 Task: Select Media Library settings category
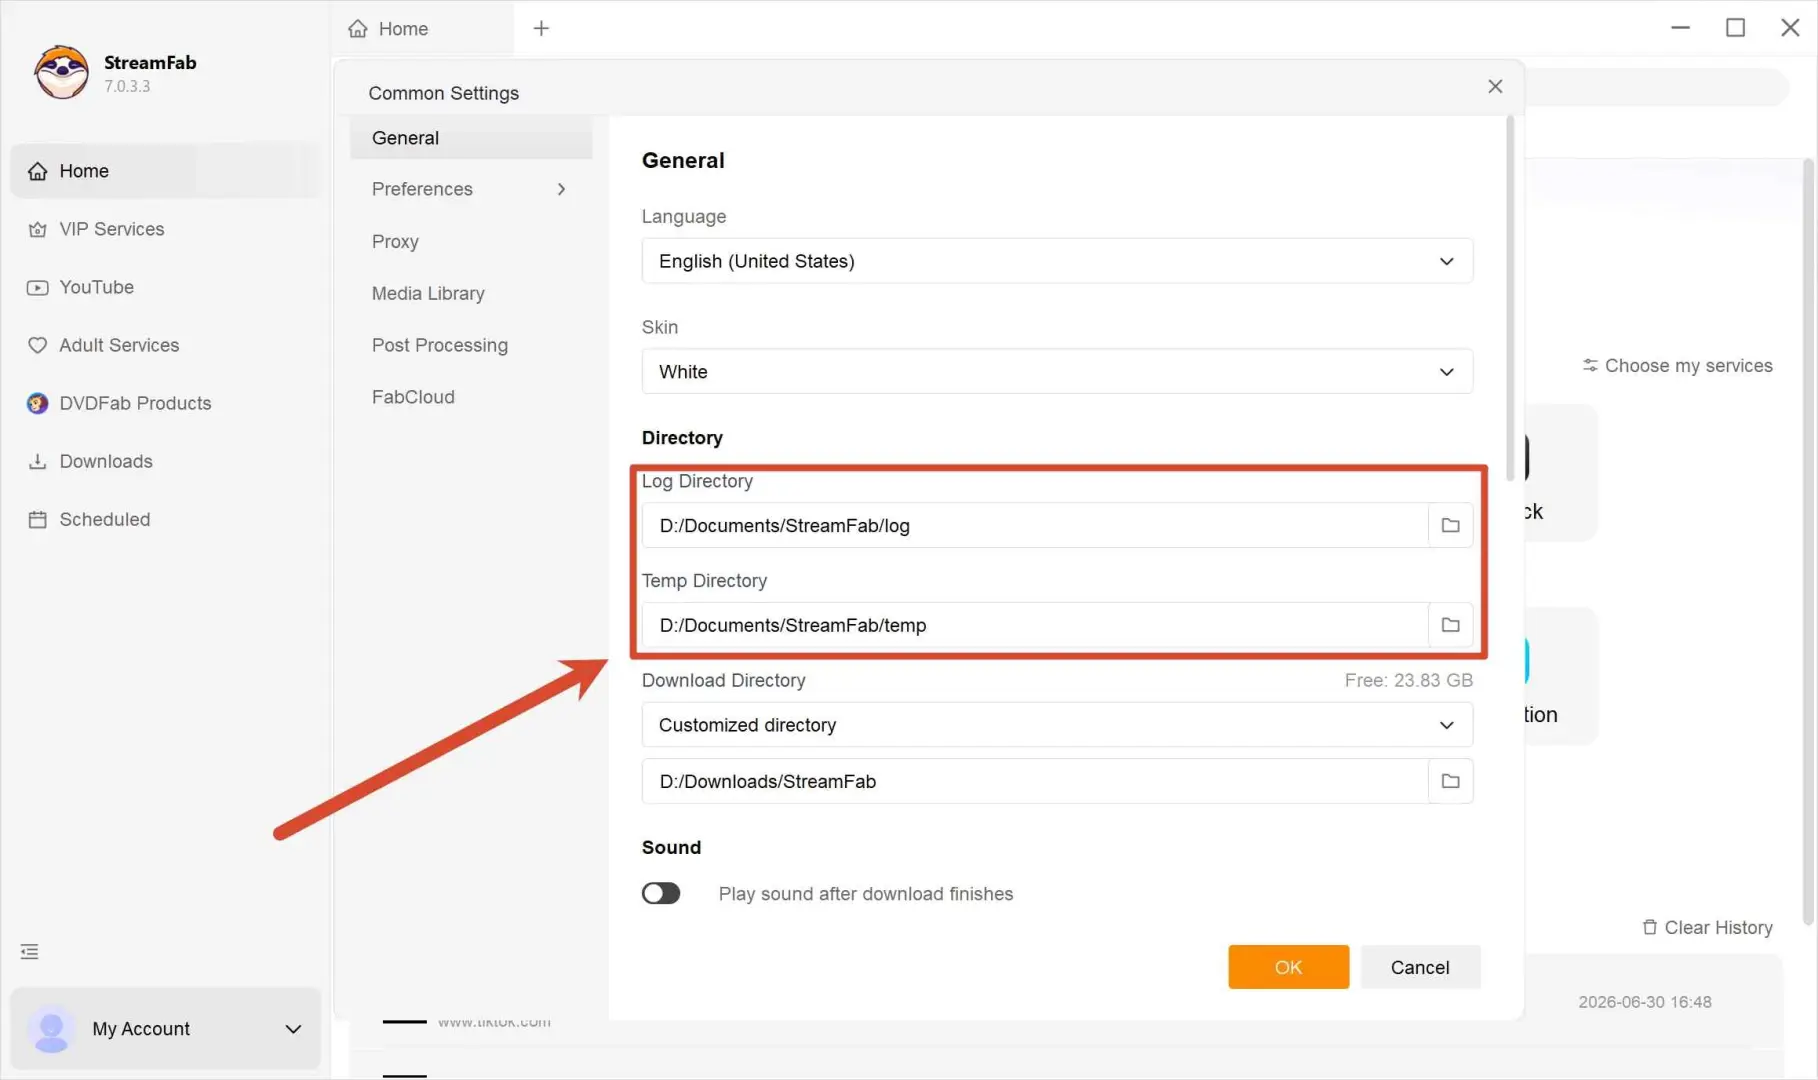click(x=471, y=293)
